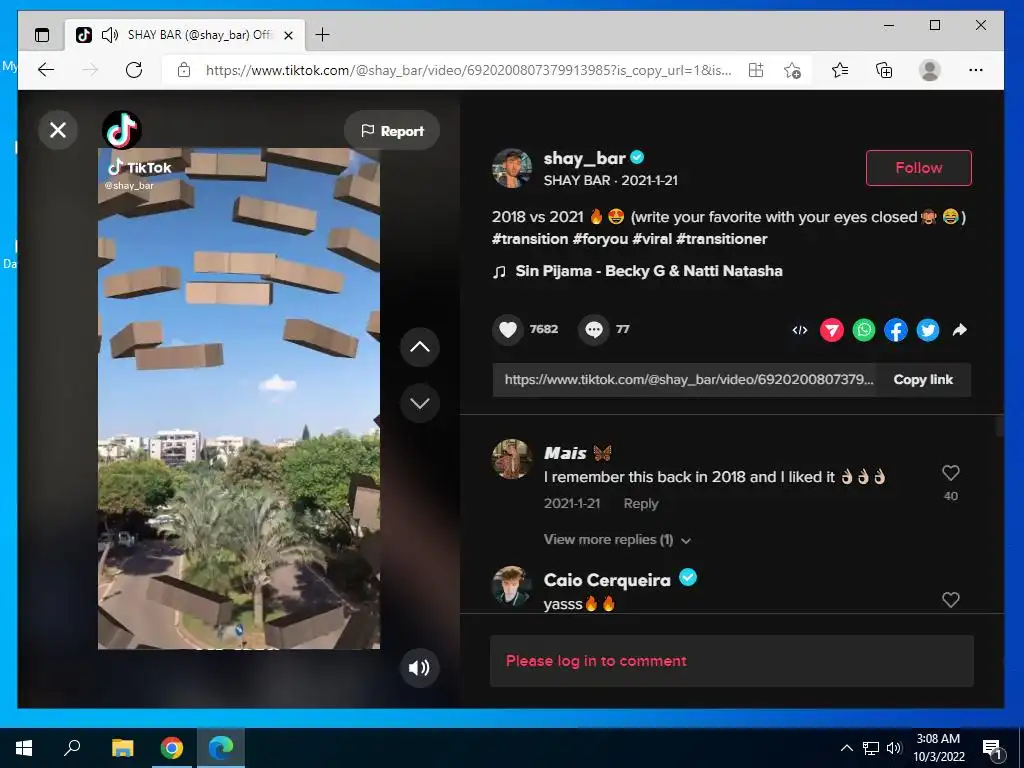Viewport: 1024px width, 768px height.
Task: Share via the red send-to-friends icon
Action: (x=831, y=330)
